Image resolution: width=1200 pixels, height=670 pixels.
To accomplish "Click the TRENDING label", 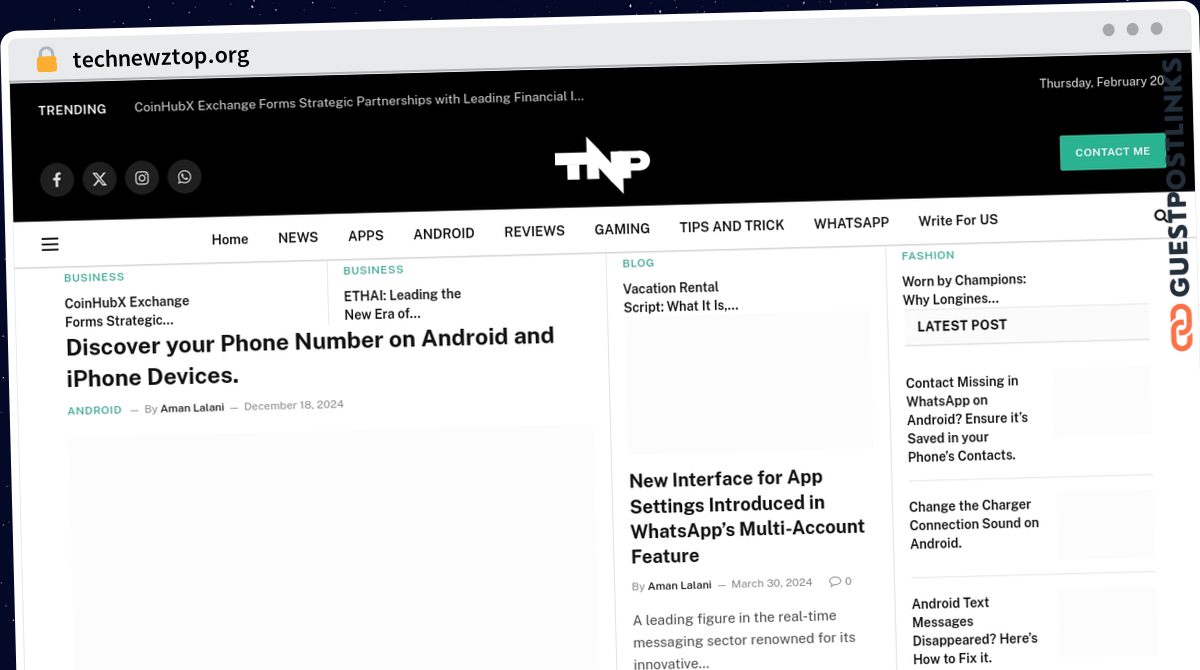I will tap(72, 110).
